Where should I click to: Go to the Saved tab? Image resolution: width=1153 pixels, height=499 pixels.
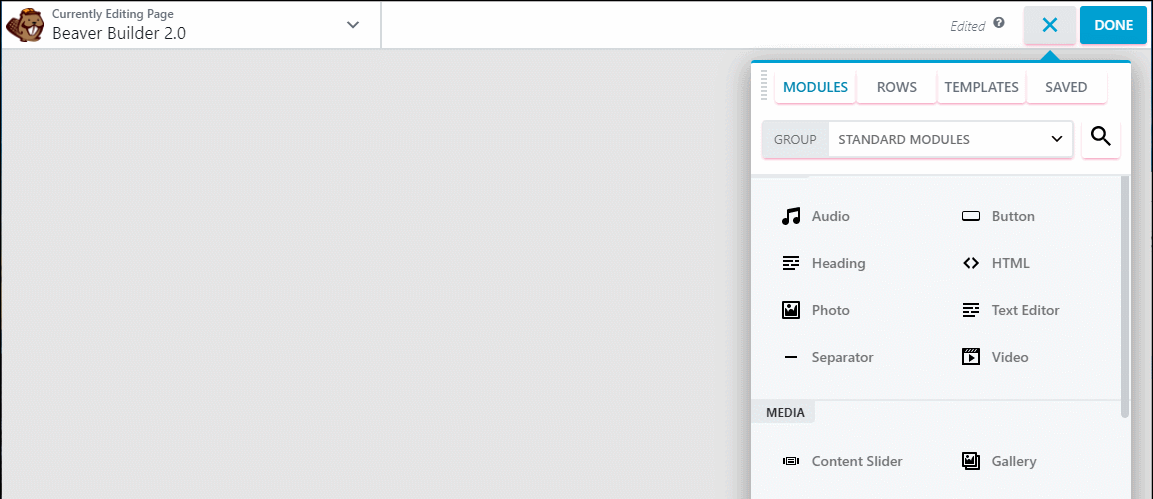tap(1066, 87)
